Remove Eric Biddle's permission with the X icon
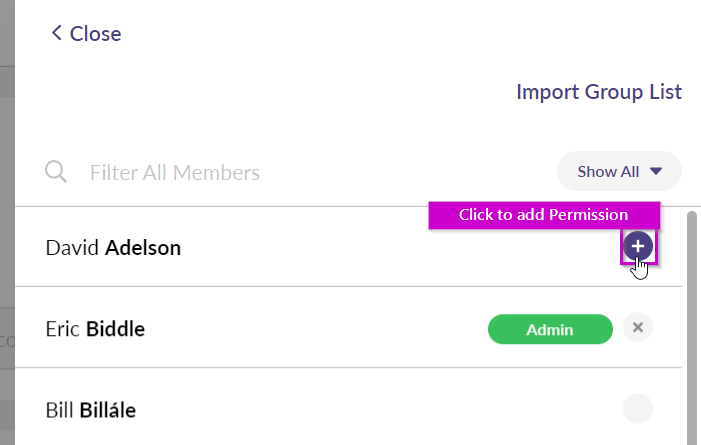Image resolution: width=701 pixels, height=445 pixels. coord(638,327)
